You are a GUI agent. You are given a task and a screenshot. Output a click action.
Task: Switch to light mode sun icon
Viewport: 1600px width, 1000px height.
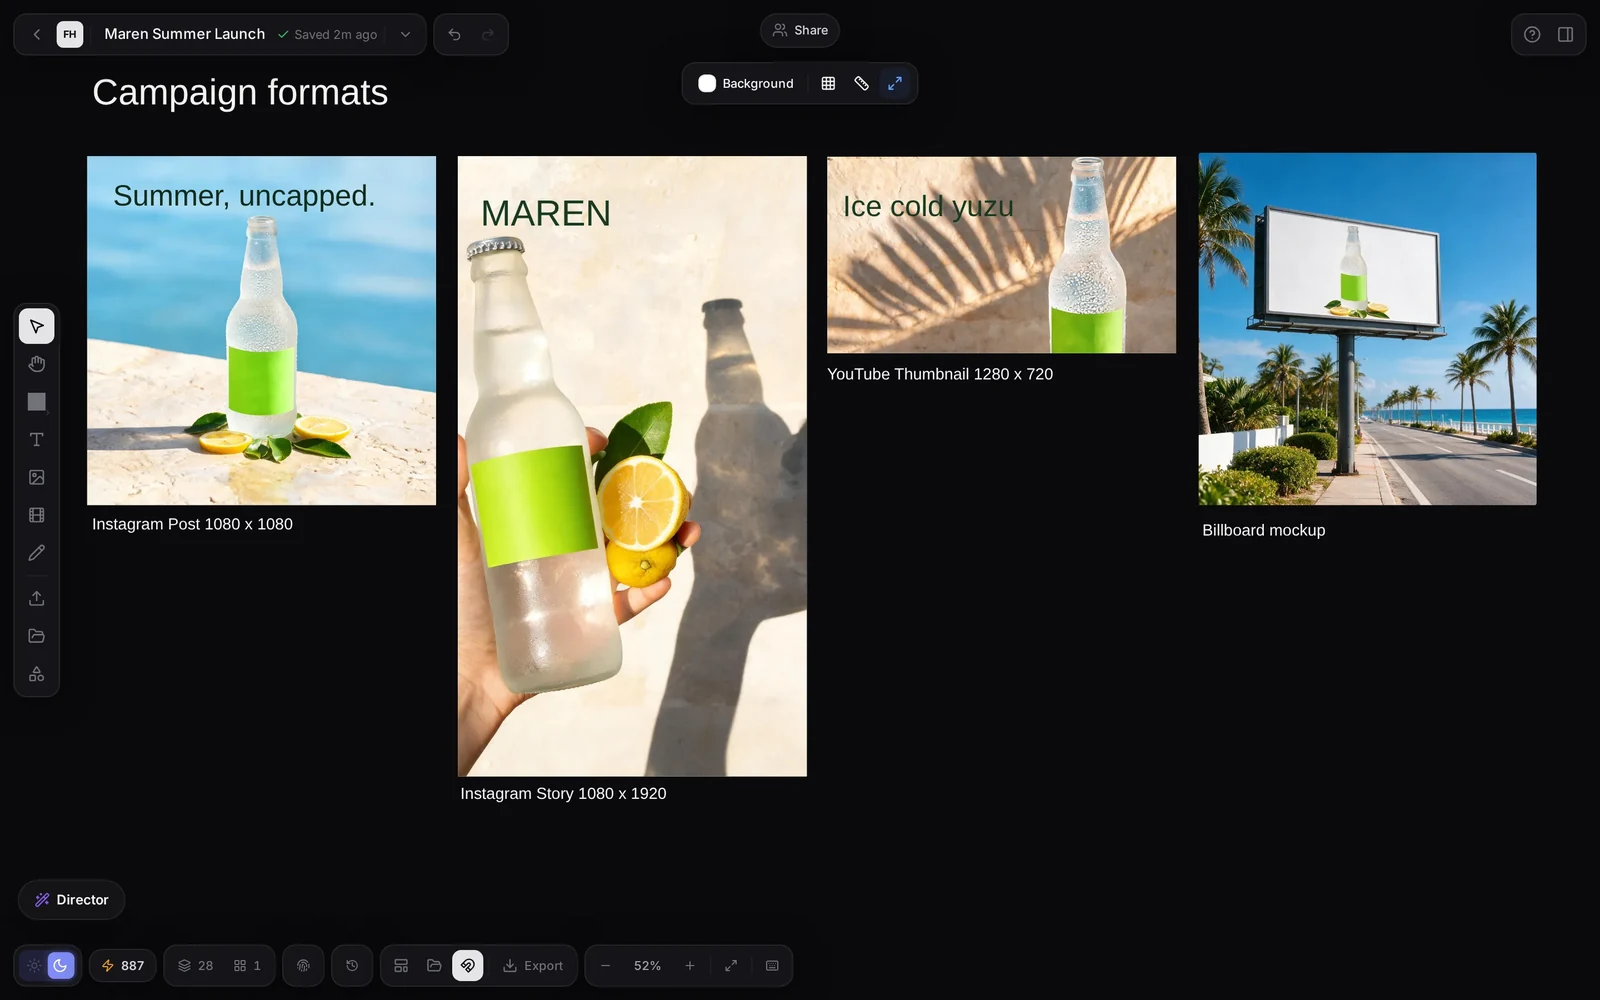34,966
